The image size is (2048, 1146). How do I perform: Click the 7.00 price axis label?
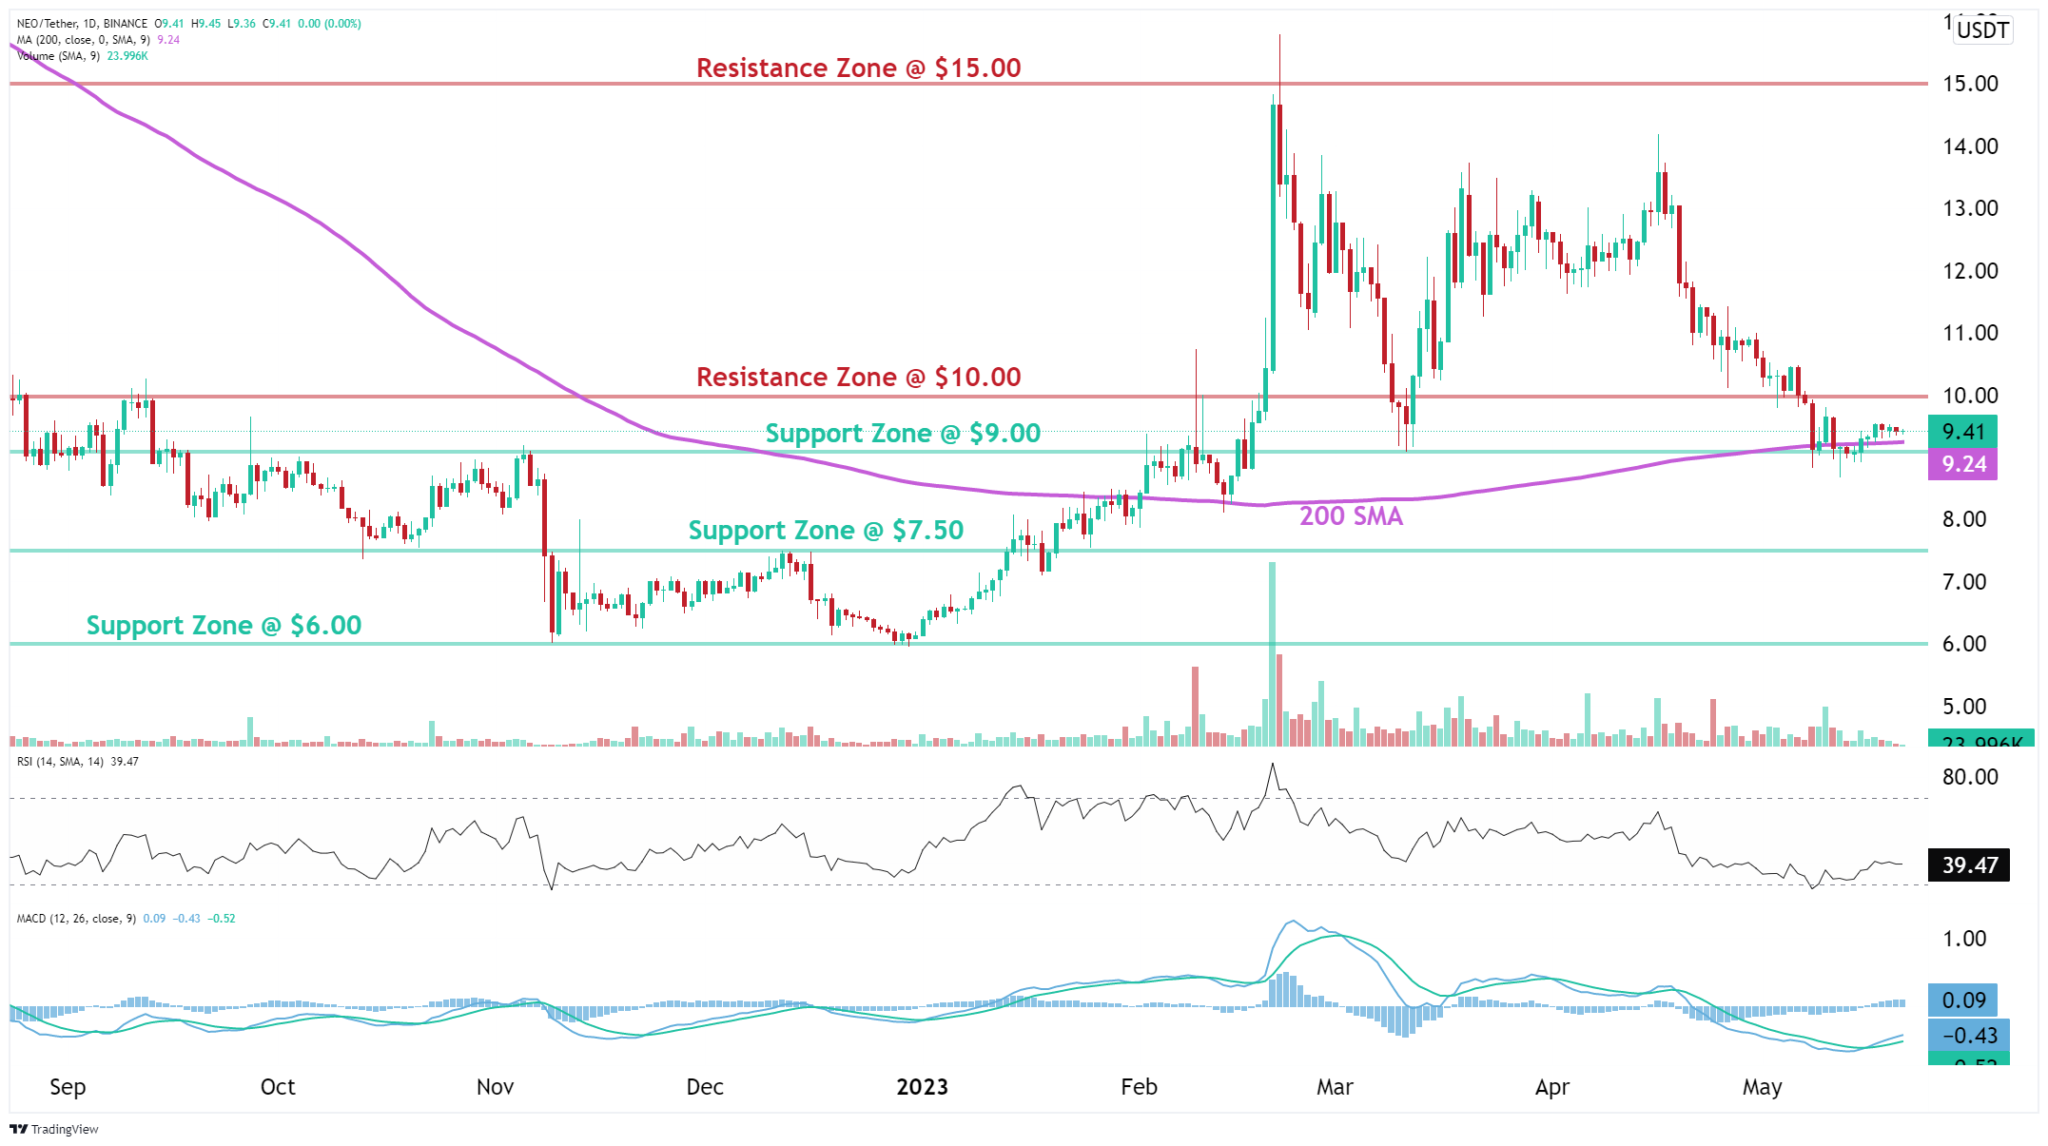1963,582
